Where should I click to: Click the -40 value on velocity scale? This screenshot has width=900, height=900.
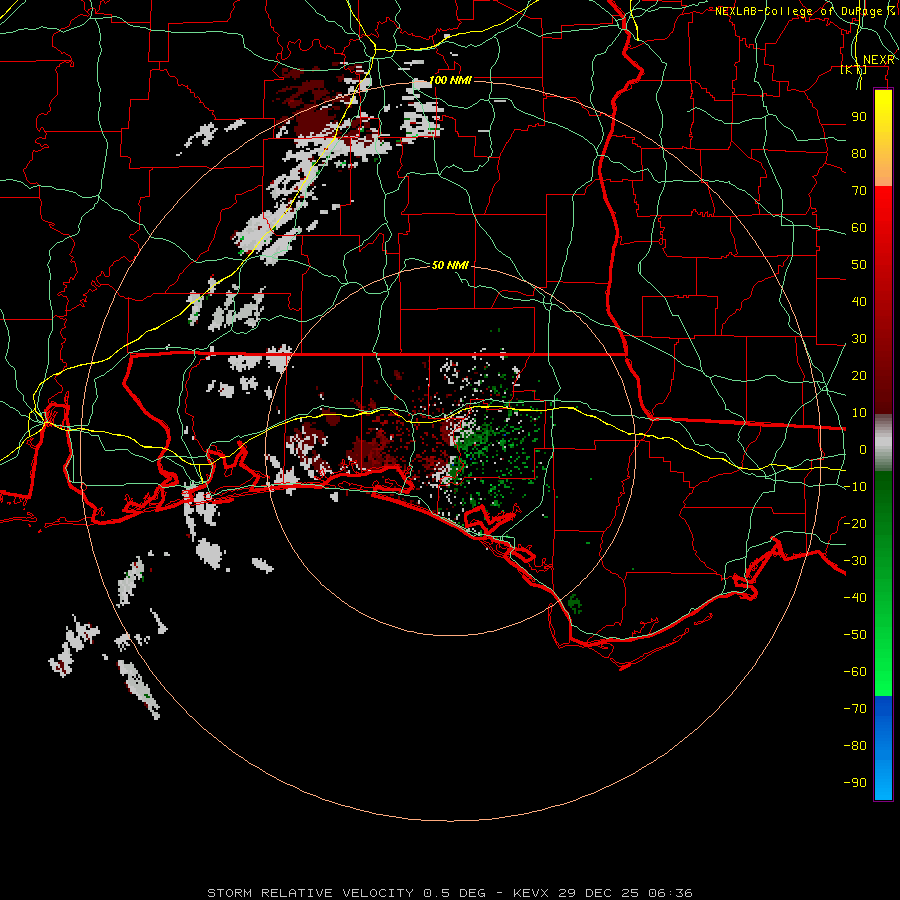[x=855, y=598]
